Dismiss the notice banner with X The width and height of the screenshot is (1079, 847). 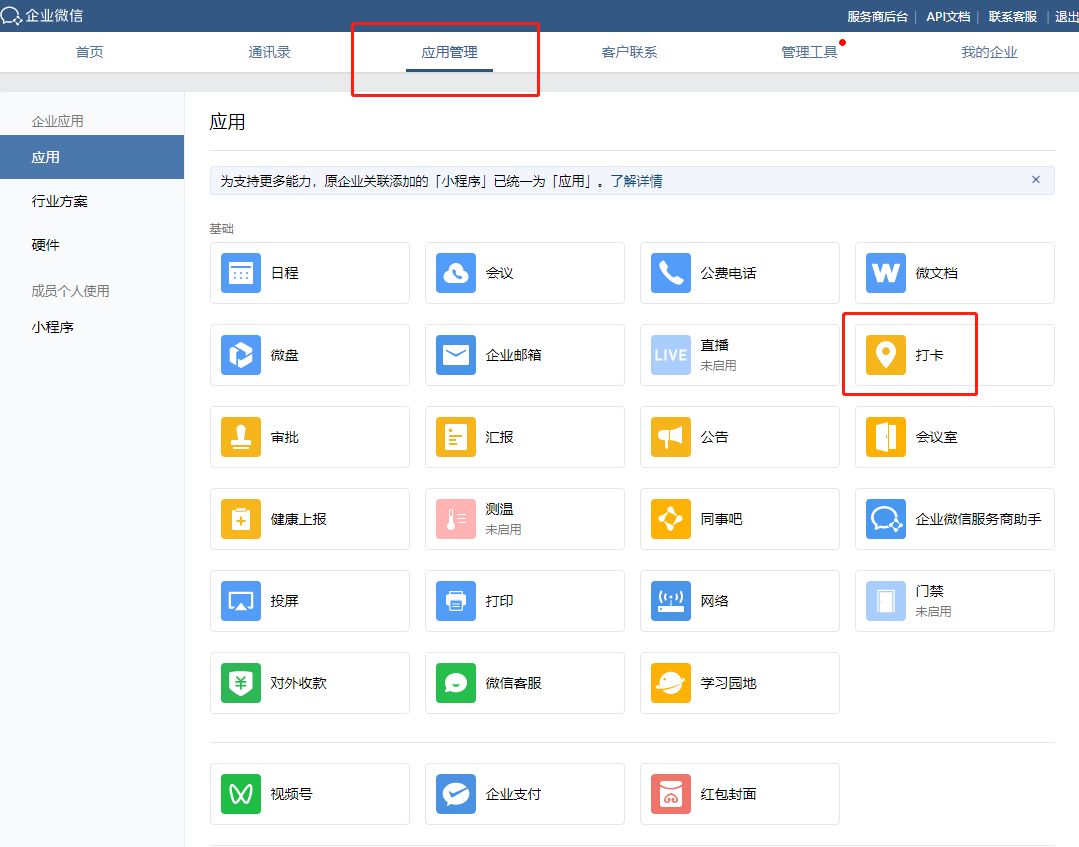click(1036, 180)
